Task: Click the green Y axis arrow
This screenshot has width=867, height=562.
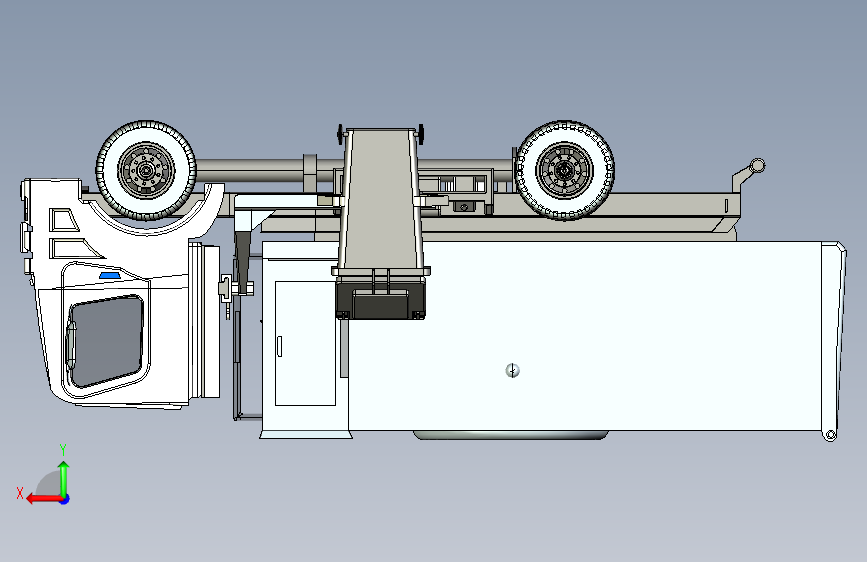Action: (64, 479)
